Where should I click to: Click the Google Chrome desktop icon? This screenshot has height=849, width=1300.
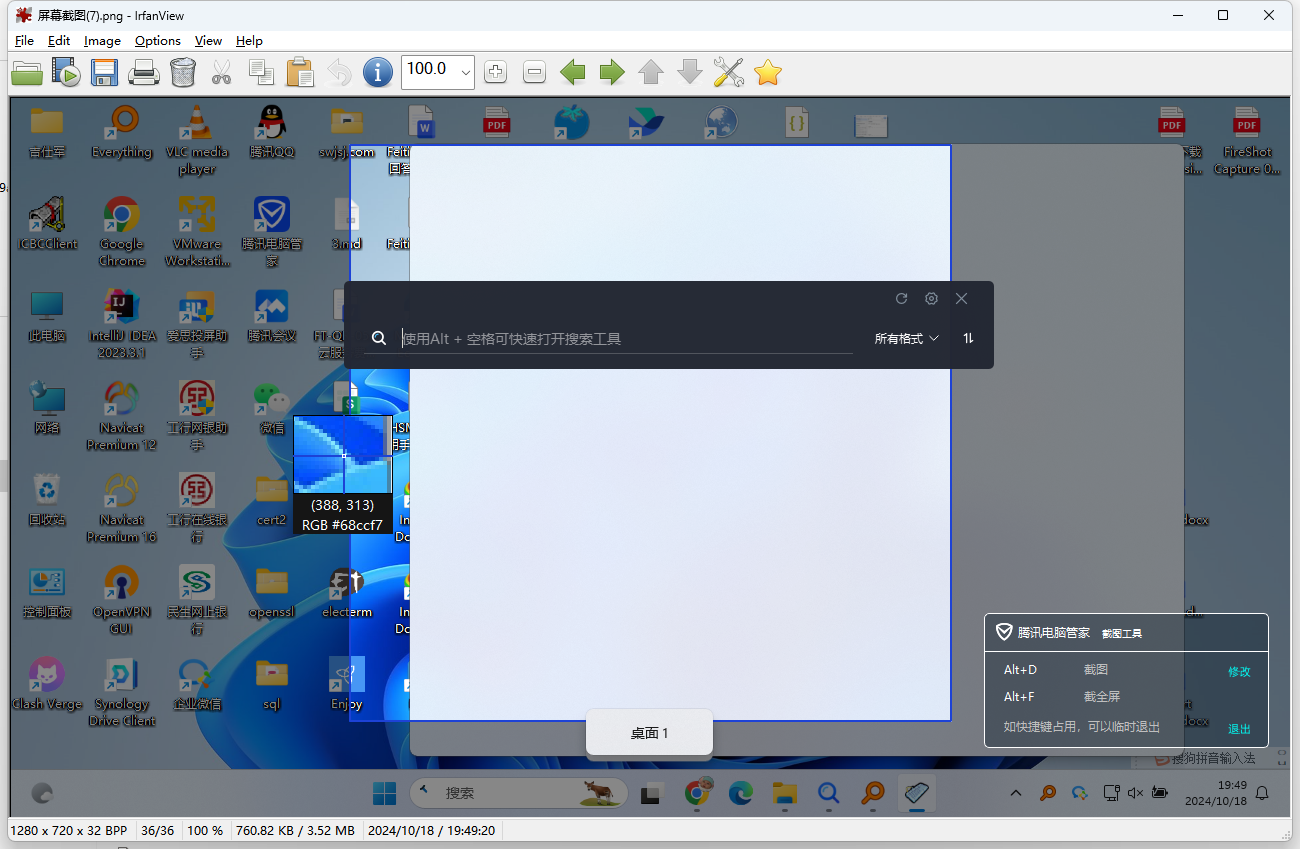click(121, 231)
